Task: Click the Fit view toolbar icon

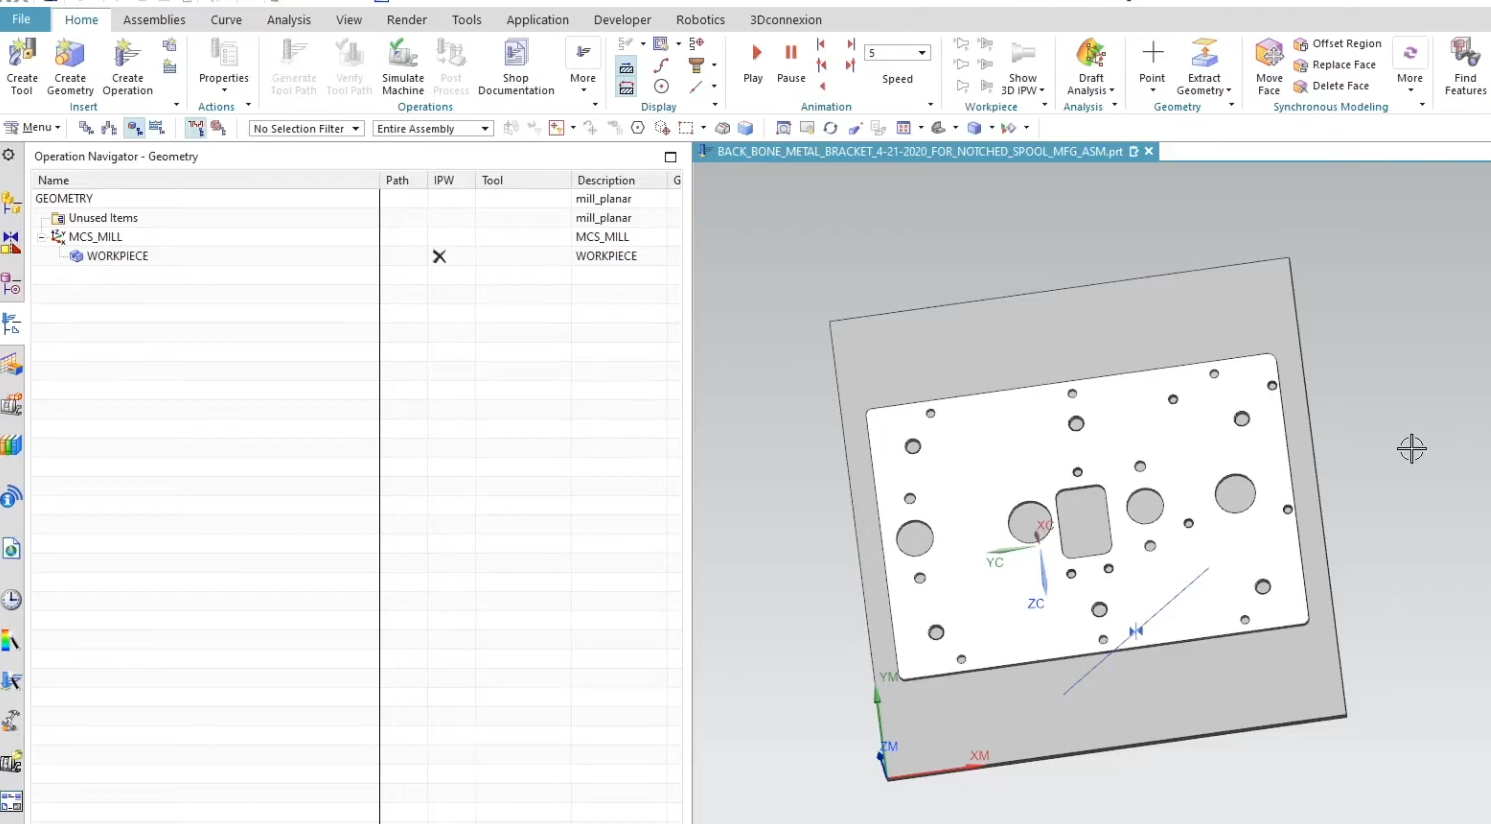Action: 783,128
